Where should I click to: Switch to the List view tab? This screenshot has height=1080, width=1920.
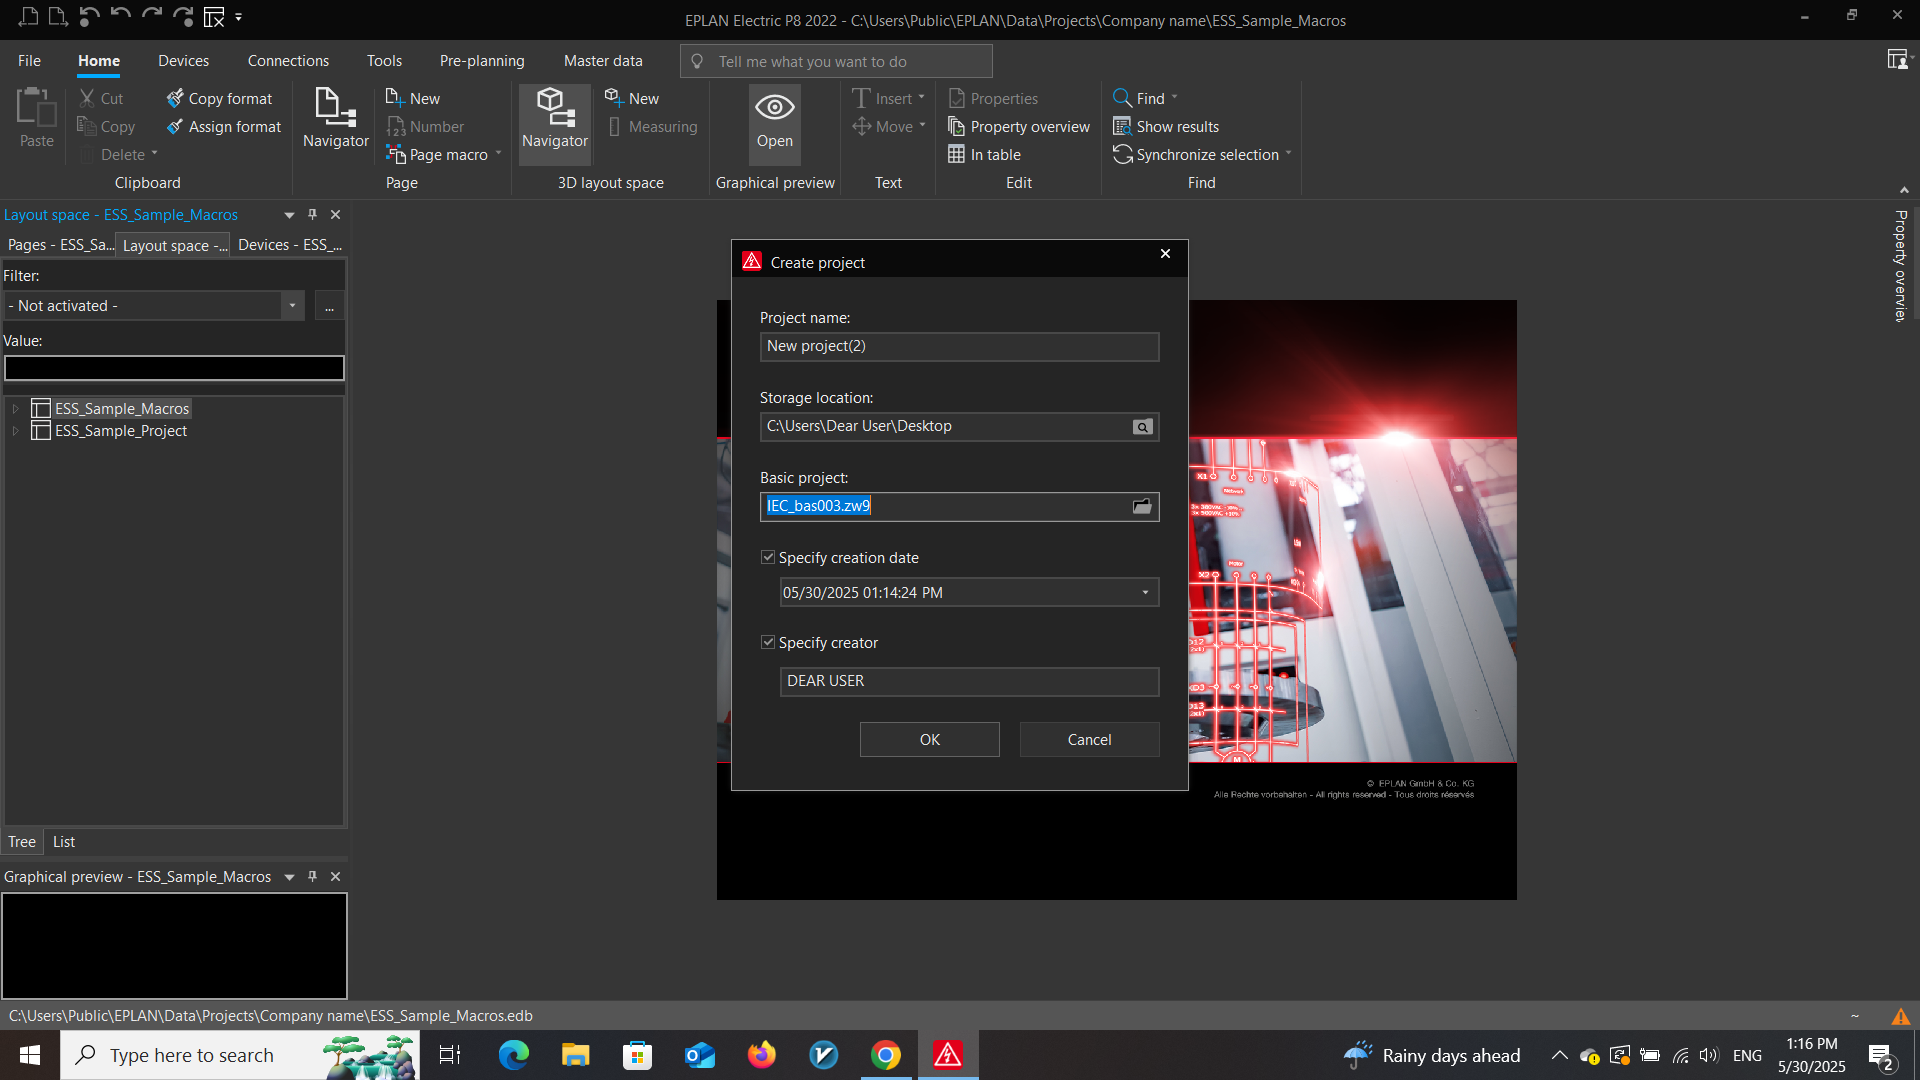(64, 842)
